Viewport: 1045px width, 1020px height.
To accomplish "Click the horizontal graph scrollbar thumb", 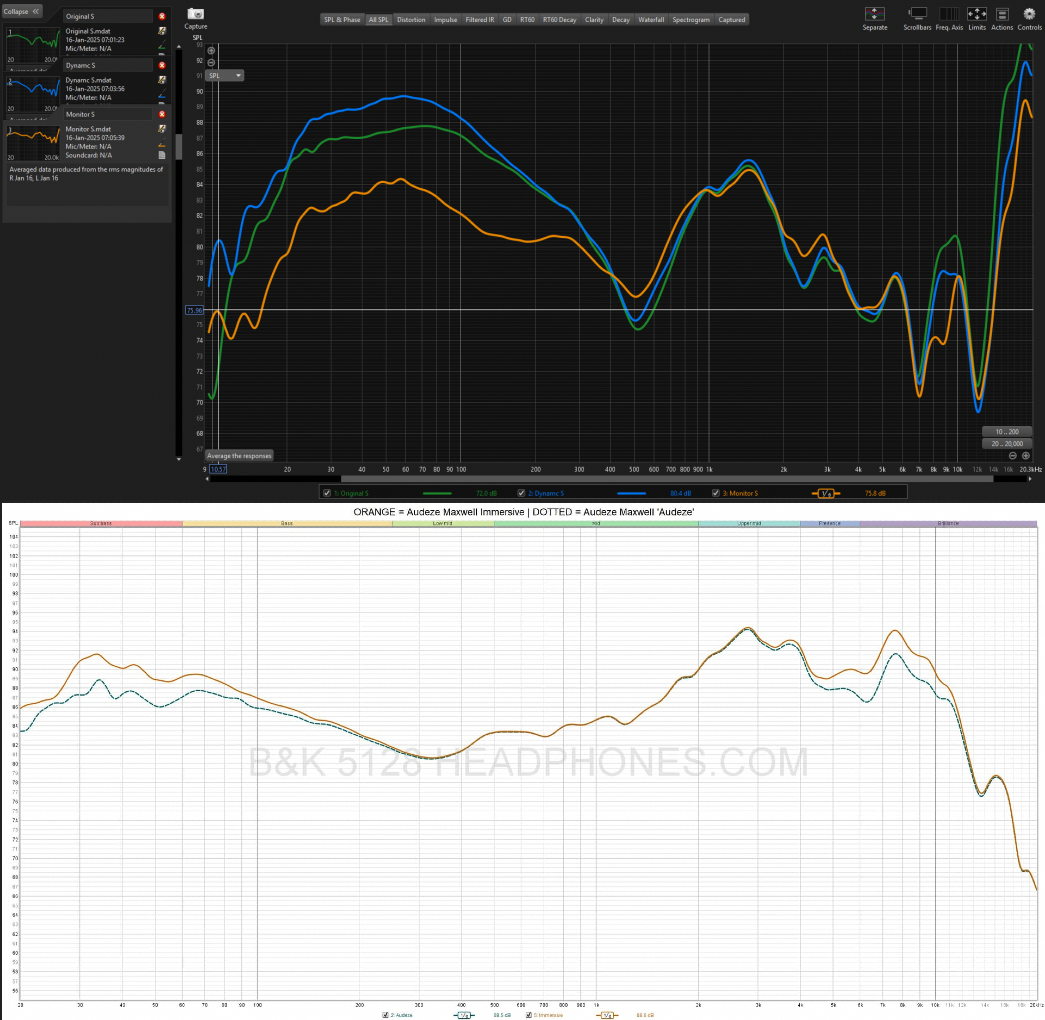I will pyautogui.click(x=666, y=479).
